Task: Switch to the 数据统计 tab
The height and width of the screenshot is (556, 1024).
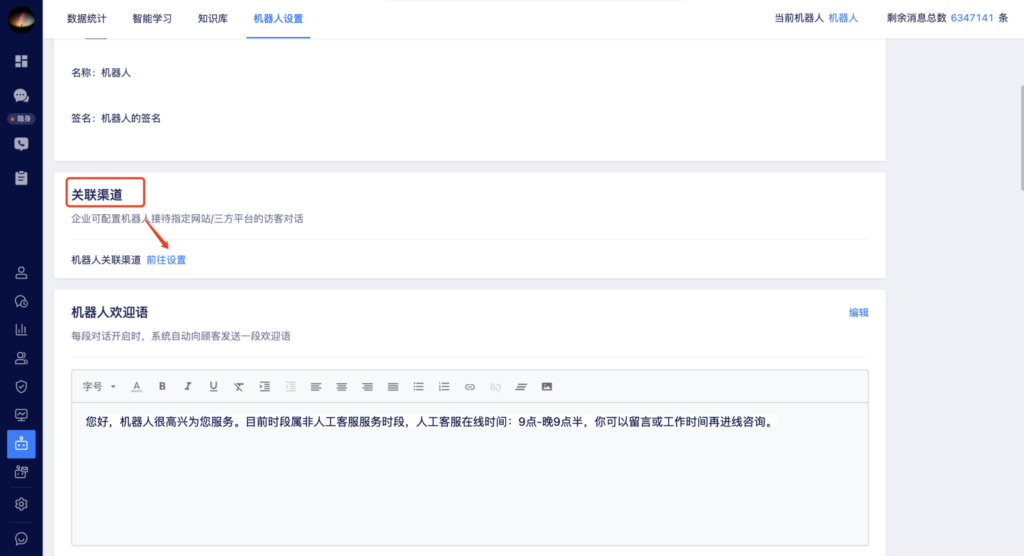Action: (x=86, y=18)
